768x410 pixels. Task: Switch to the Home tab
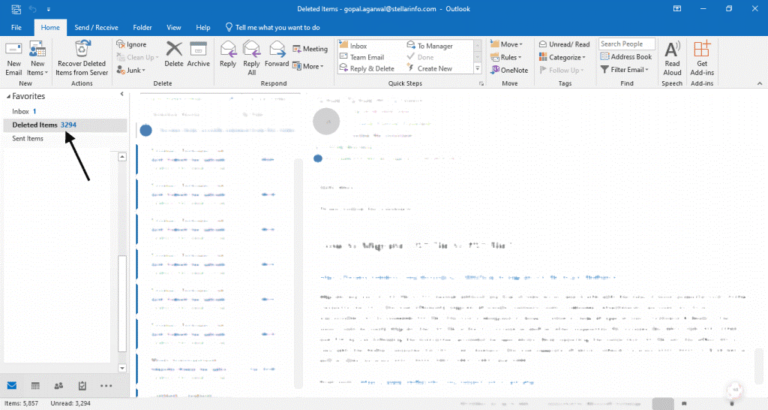[50, 27]
